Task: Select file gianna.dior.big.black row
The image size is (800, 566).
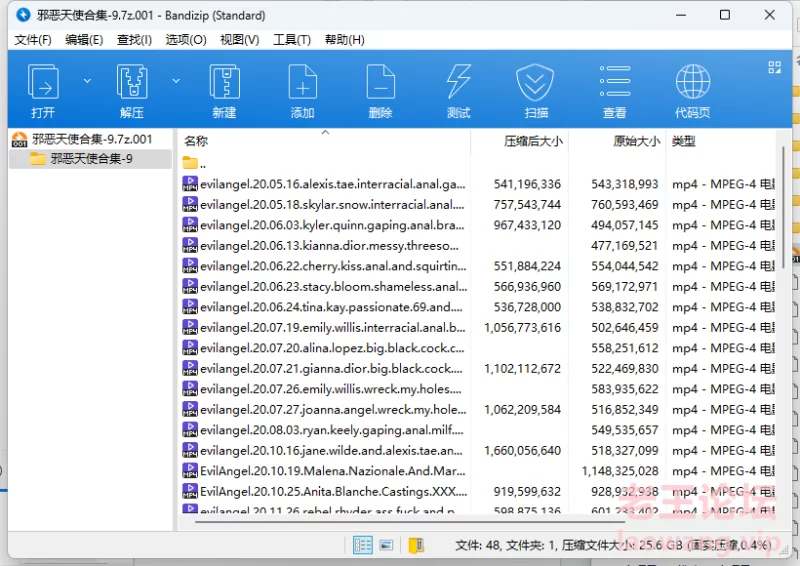Action: pyautogui.click(x=478, y=368)
